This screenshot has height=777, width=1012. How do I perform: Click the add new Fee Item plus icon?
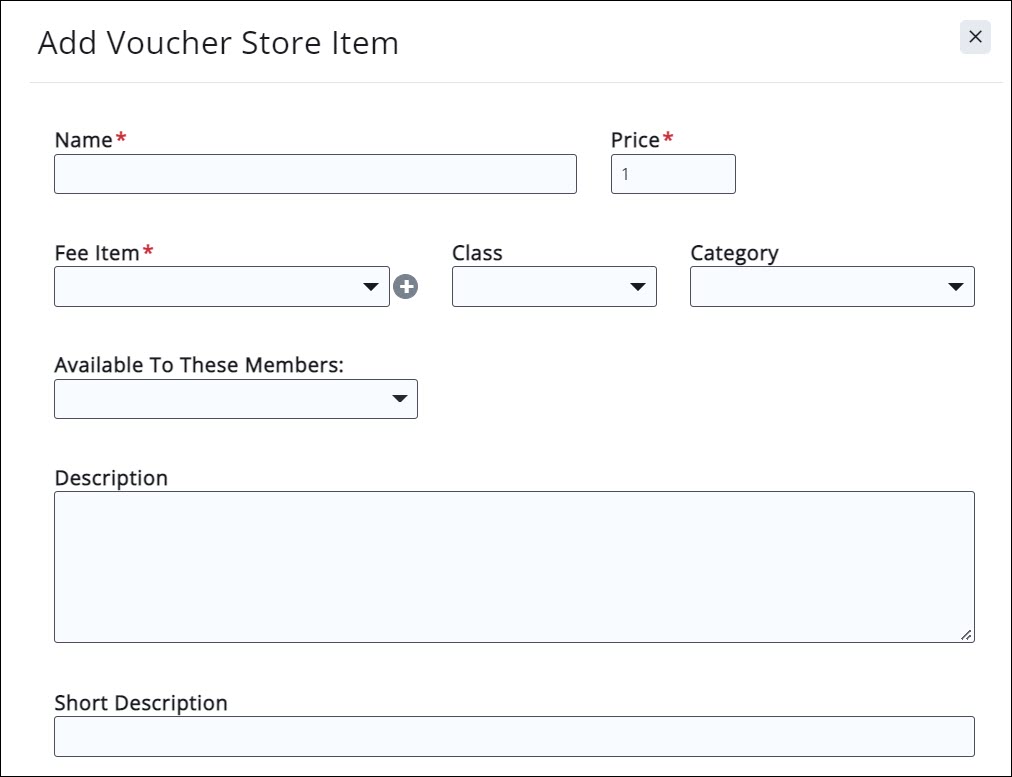tap(406, 287)
